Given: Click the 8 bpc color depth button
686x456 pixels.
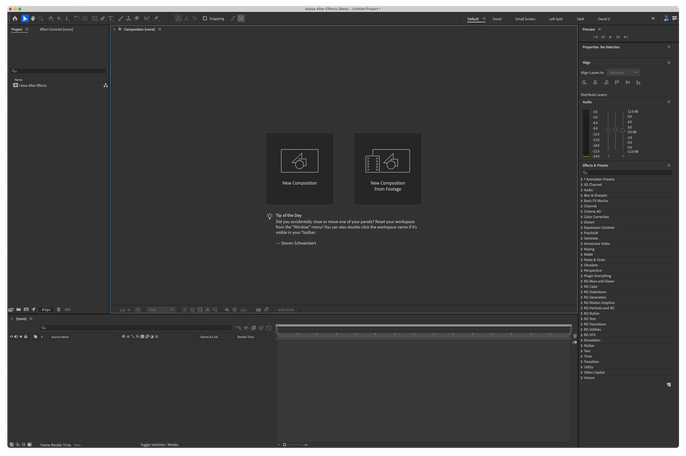Looking at the screenshot, I should (46, 309).
